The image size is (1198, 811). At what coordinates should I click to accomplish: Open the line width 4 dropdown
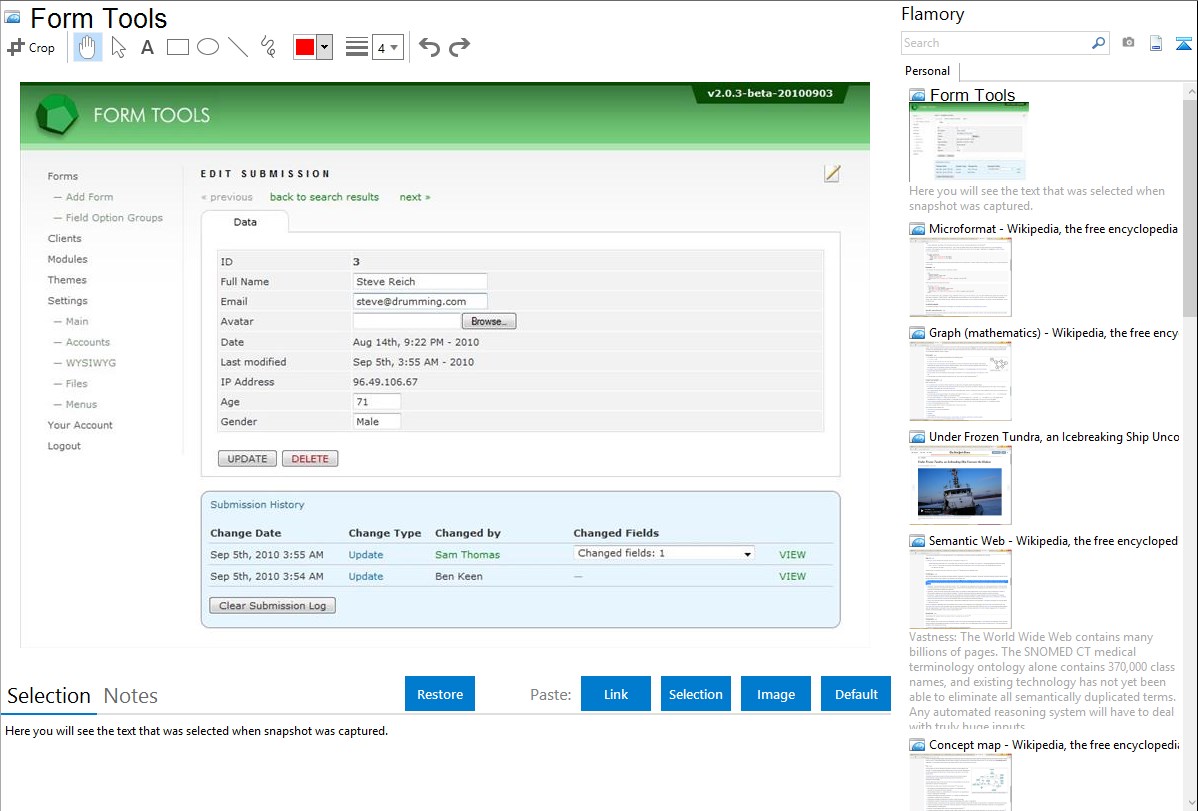pyautogui.click(x=387, y=48)
